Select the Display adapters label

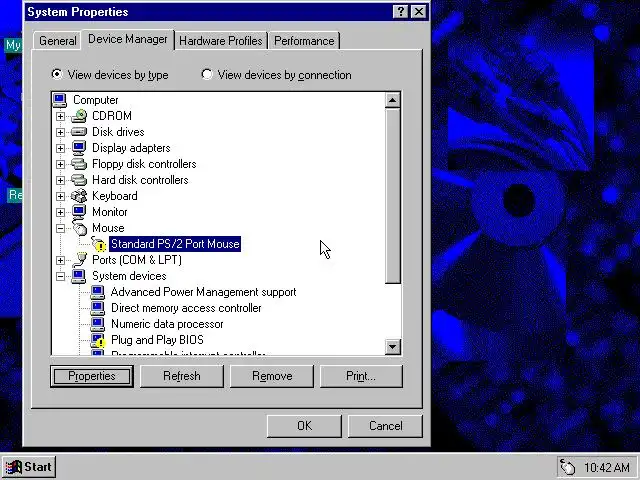(131, 148)
